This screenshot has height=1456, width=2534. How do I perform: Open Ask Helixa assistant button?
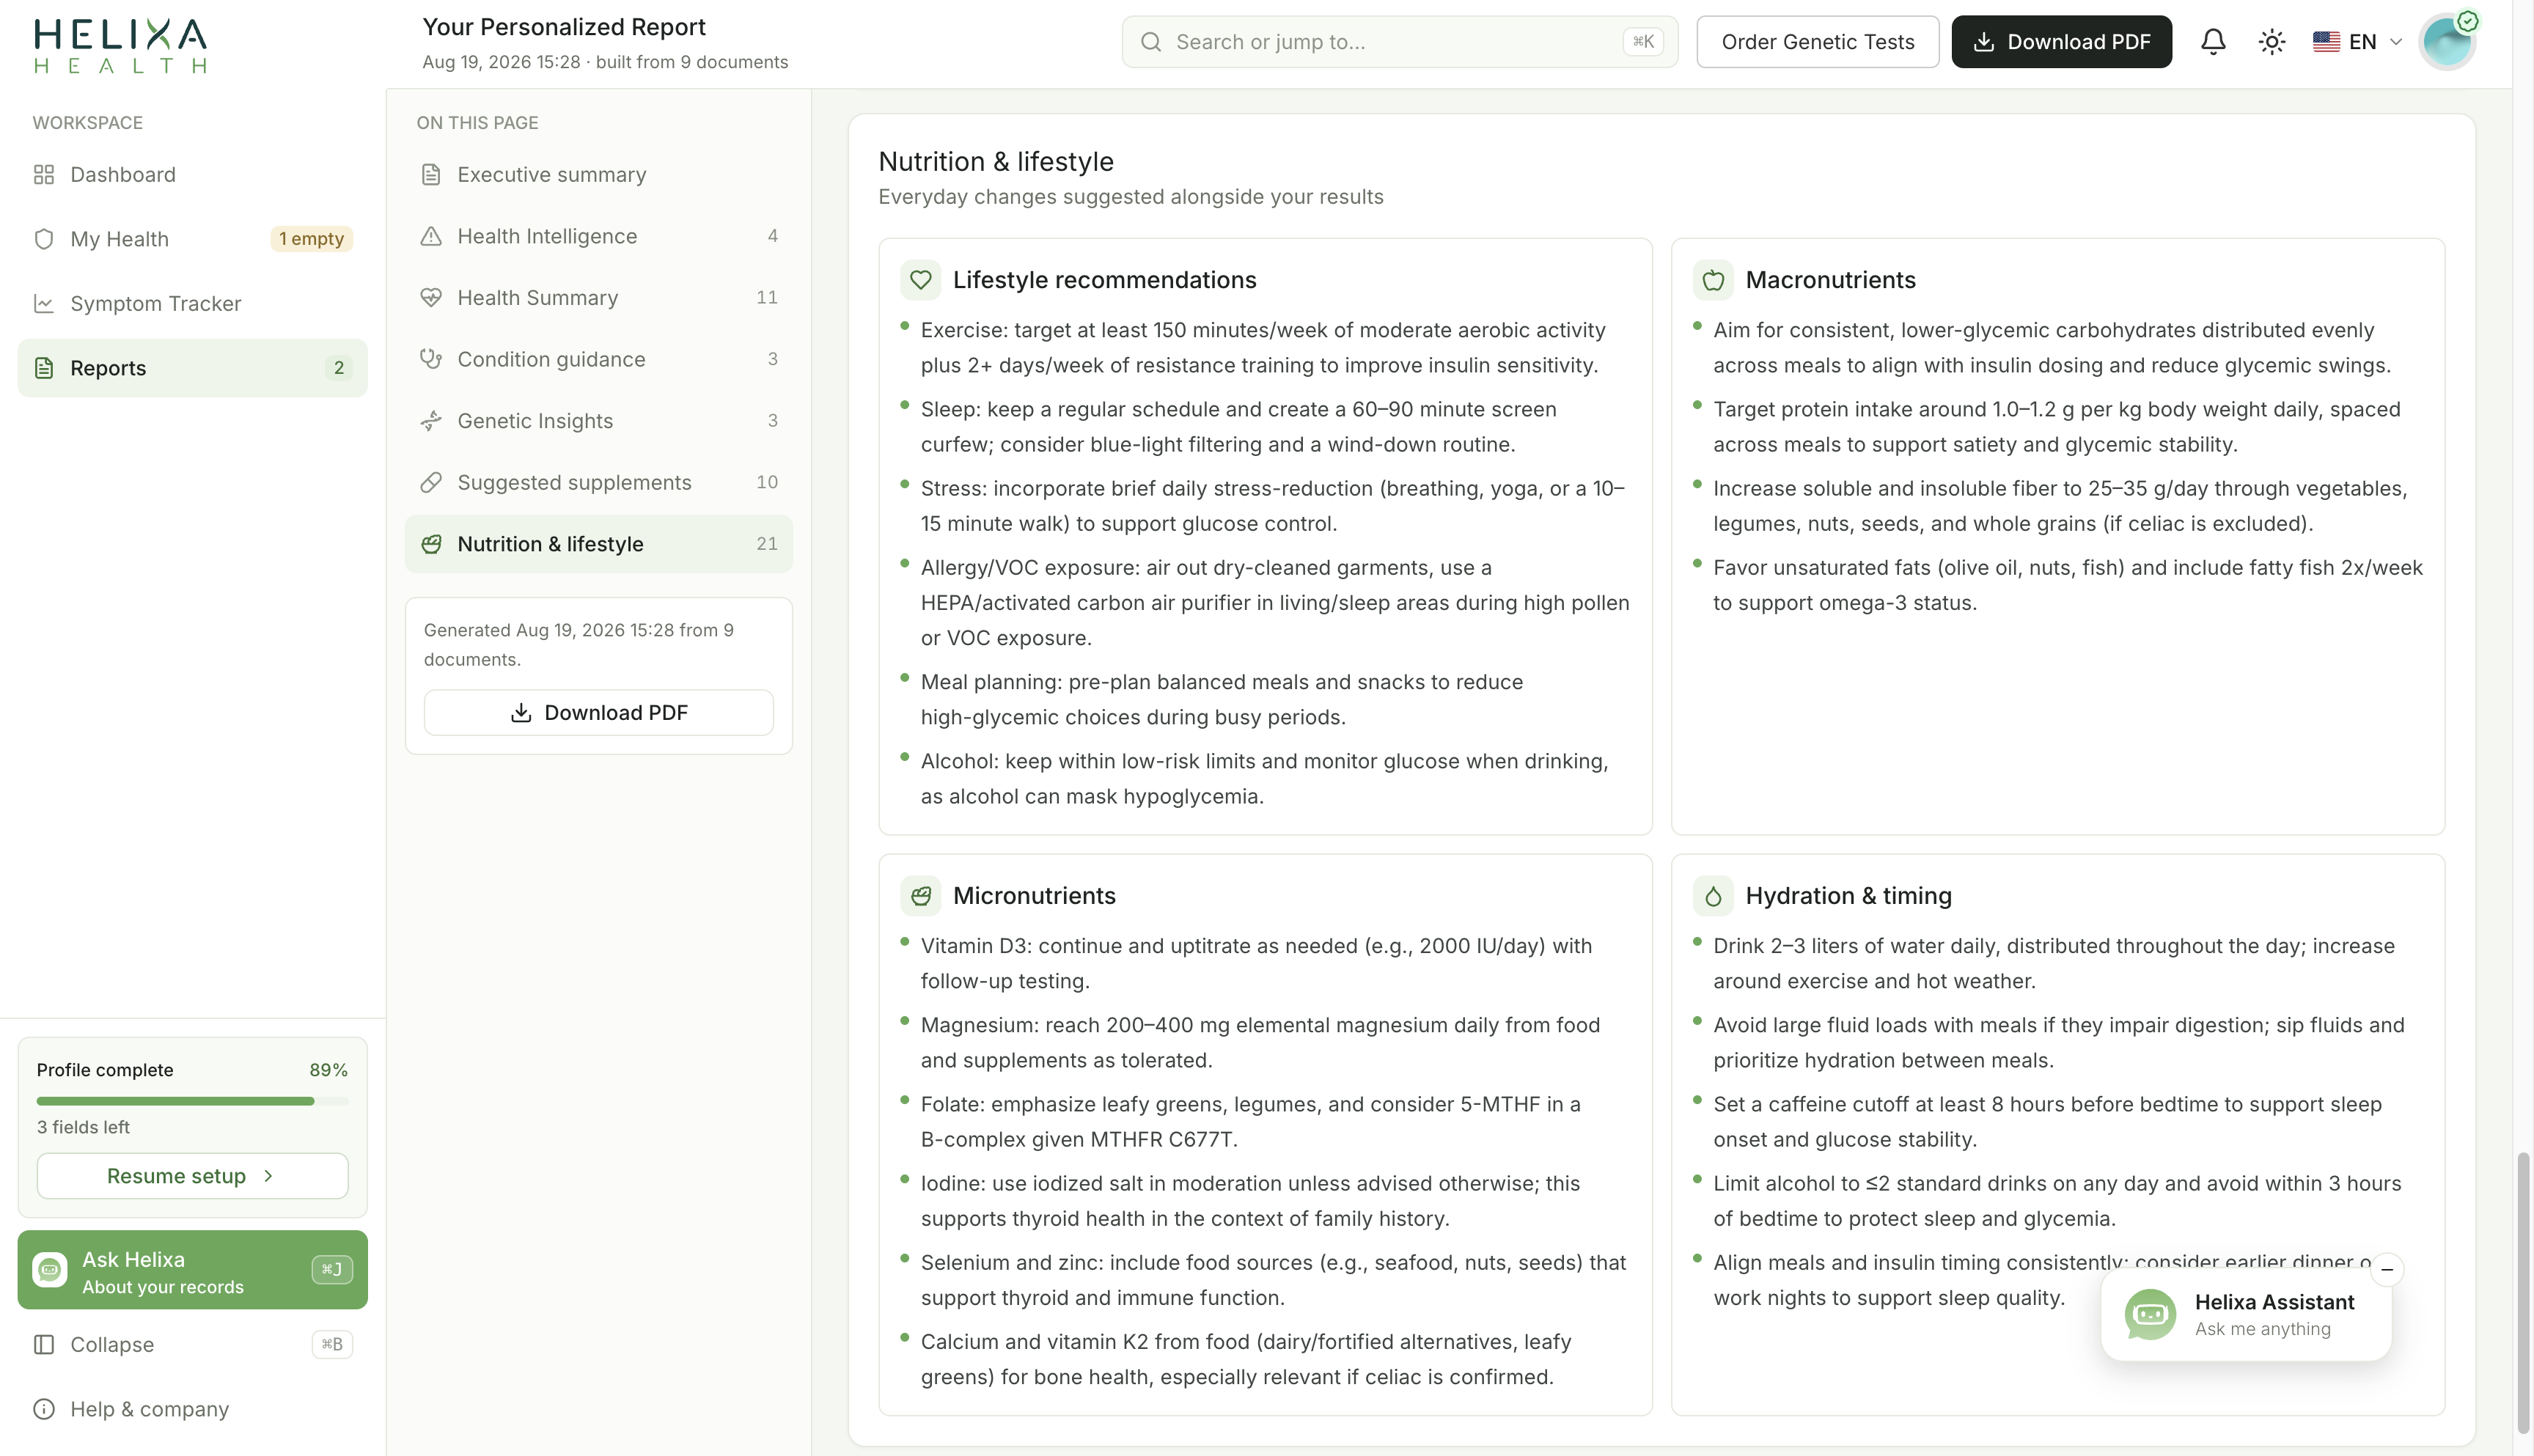192,1270
